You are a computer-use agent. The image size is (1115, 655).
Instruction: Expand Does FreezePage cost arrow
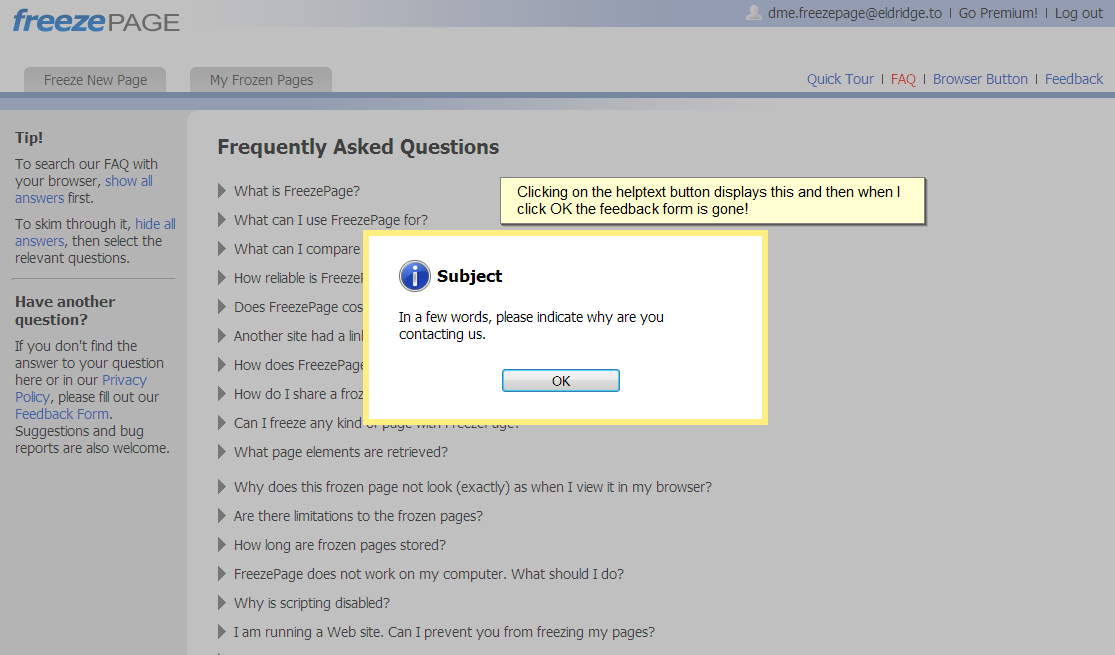[x=222, y=307]
